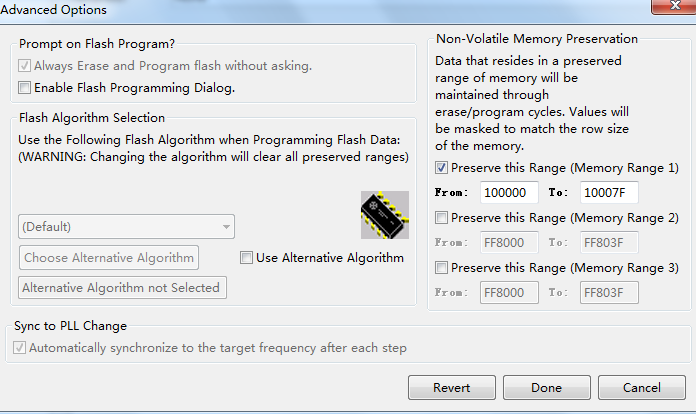Close the Advanced Options dialog

664,7
